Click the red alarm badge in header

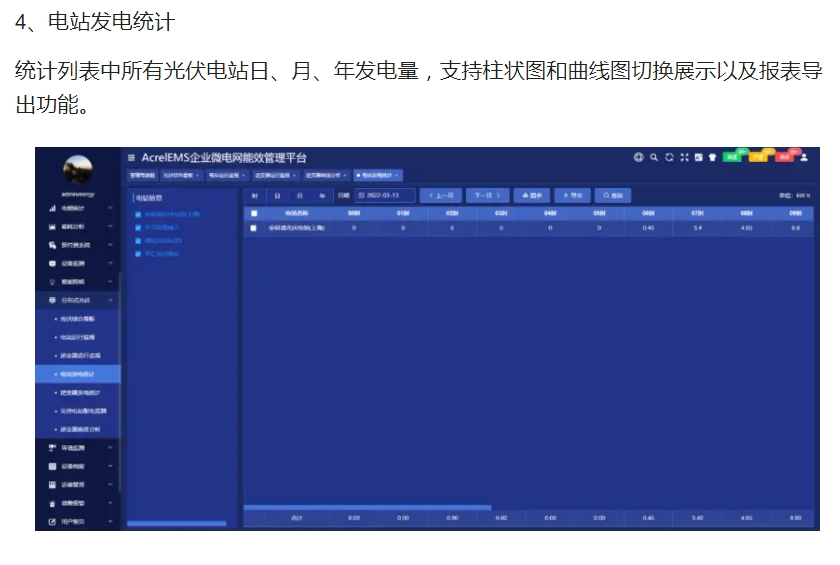coord(786,156)
